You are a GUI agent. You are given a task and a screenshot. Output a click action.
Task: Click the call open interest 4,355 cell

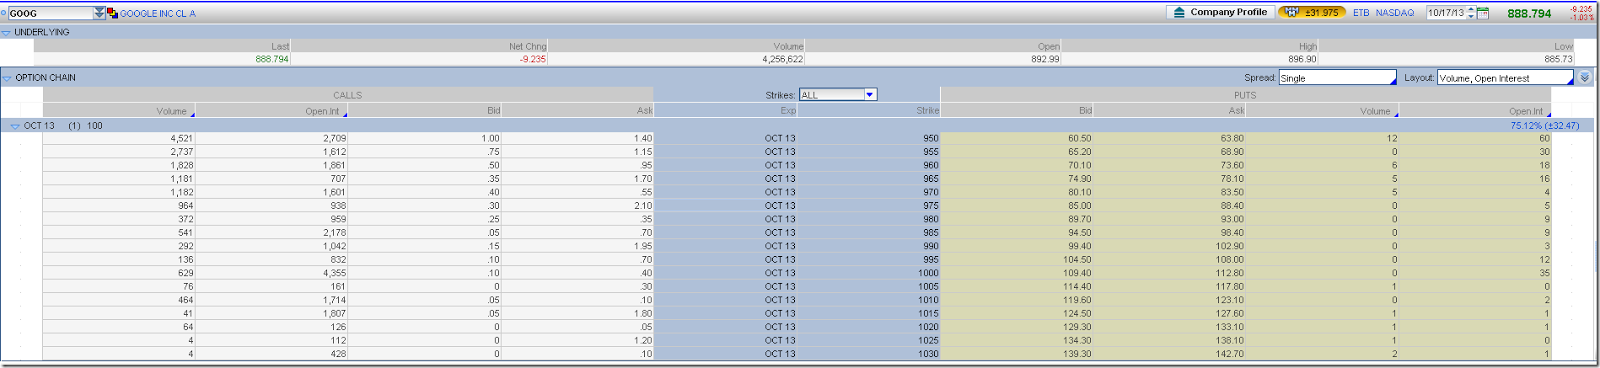click(335, 273)
